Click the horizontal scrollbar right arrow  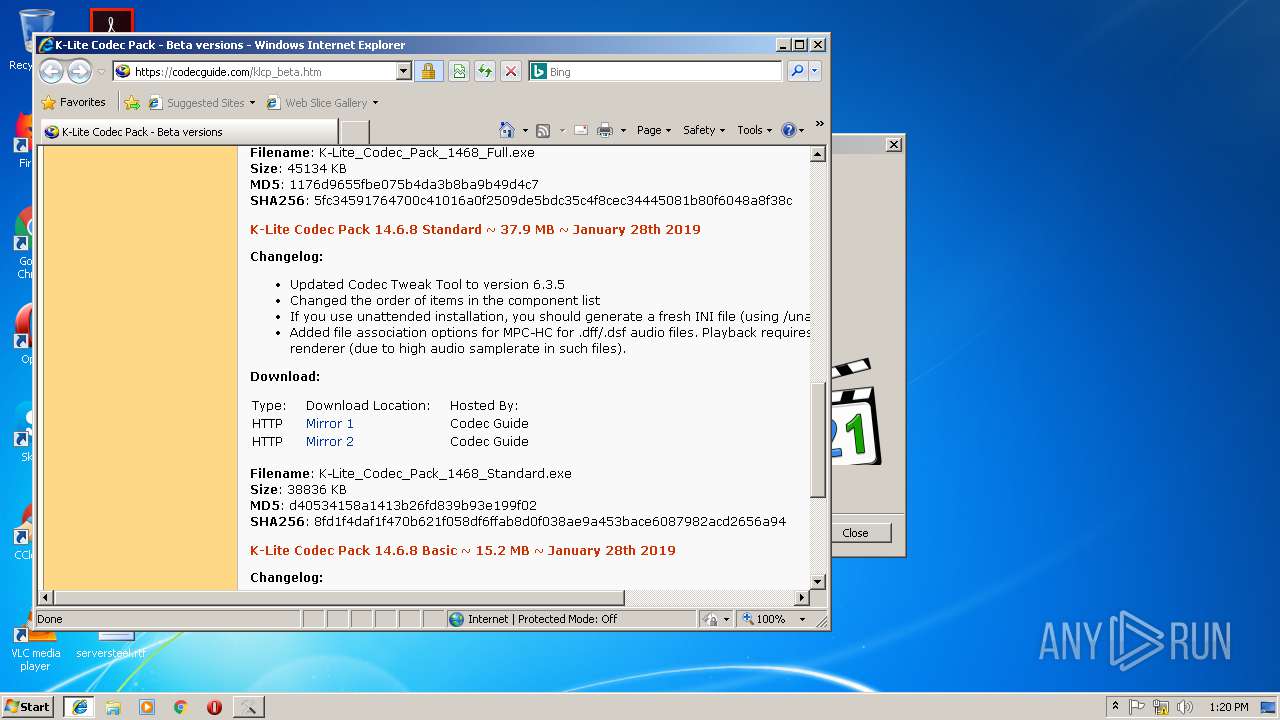801,598
